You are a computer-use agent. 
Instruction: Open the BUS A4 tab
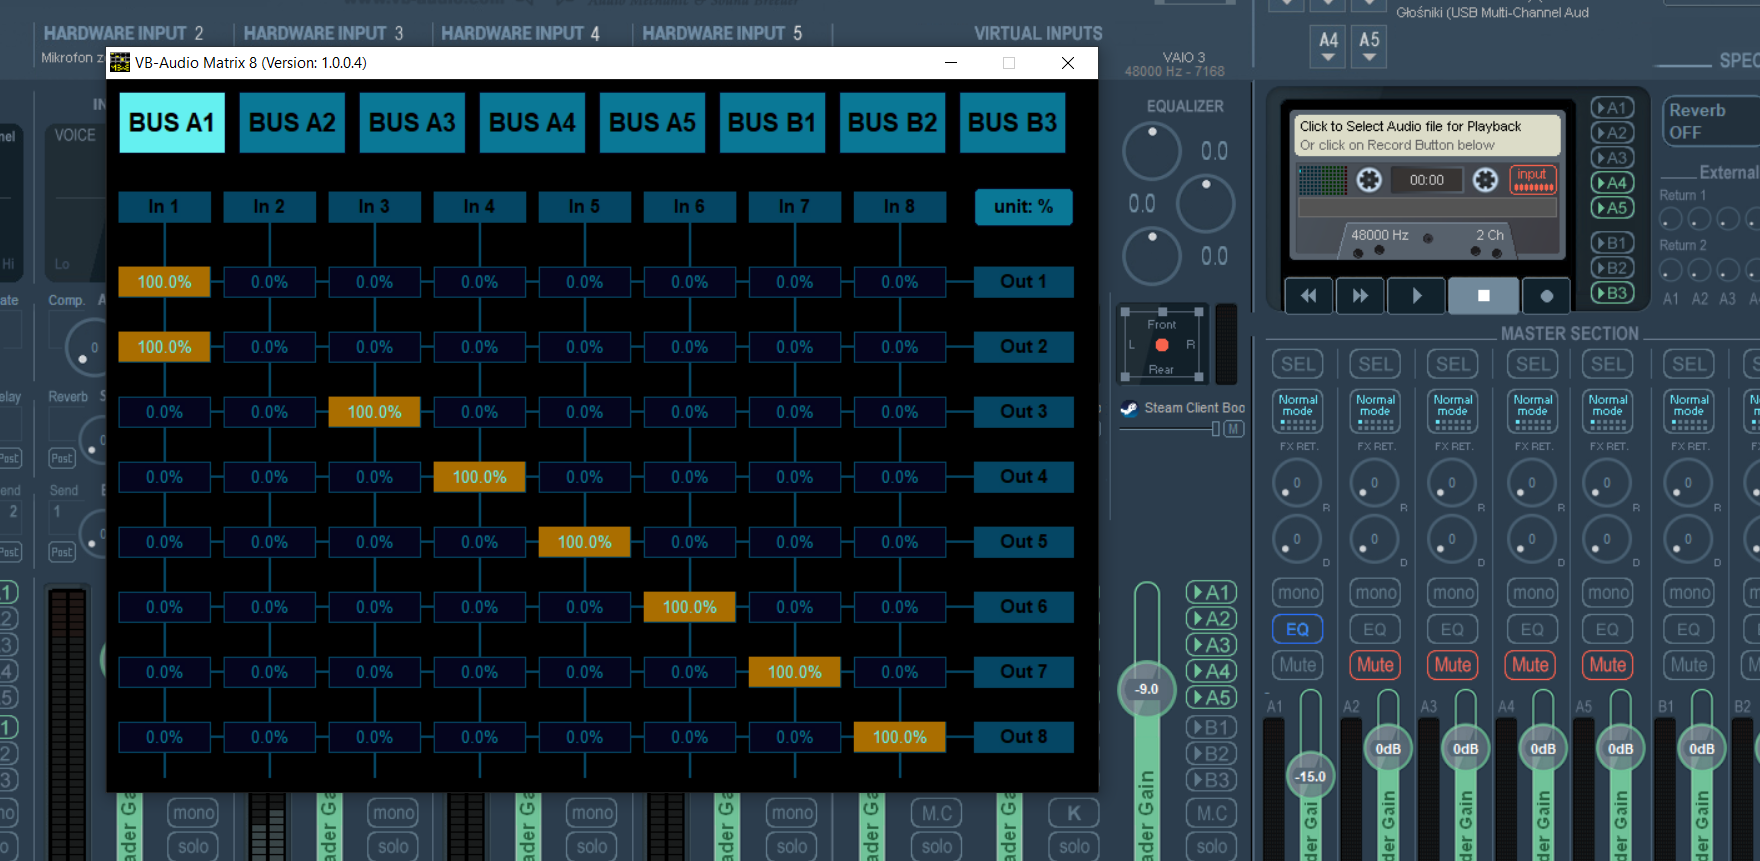click(x=532, y=123)
